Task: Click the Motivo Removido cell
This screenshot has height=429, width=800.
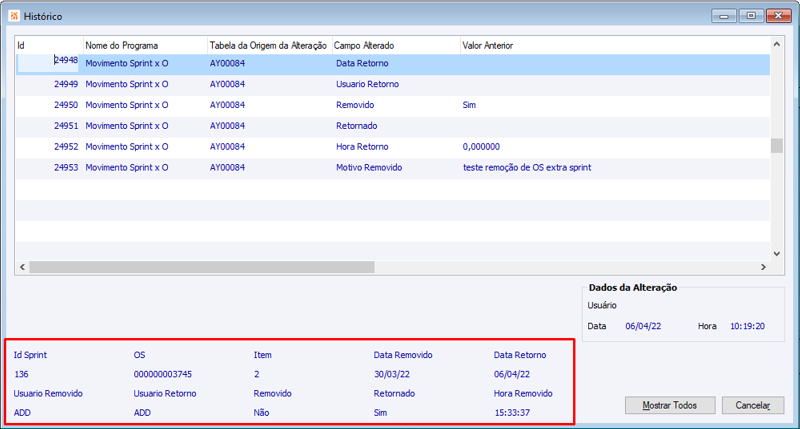Action: (x=369, y=168)
